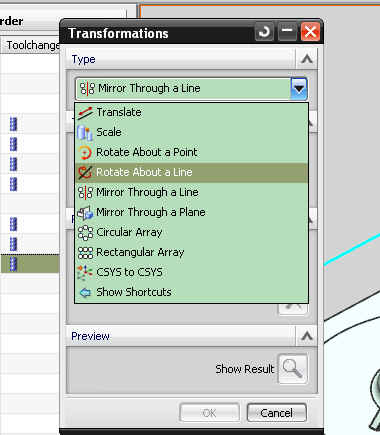Click the Cancel button
Image resolution: width=380 pixels, height=435 pixels.
(276, 413)
